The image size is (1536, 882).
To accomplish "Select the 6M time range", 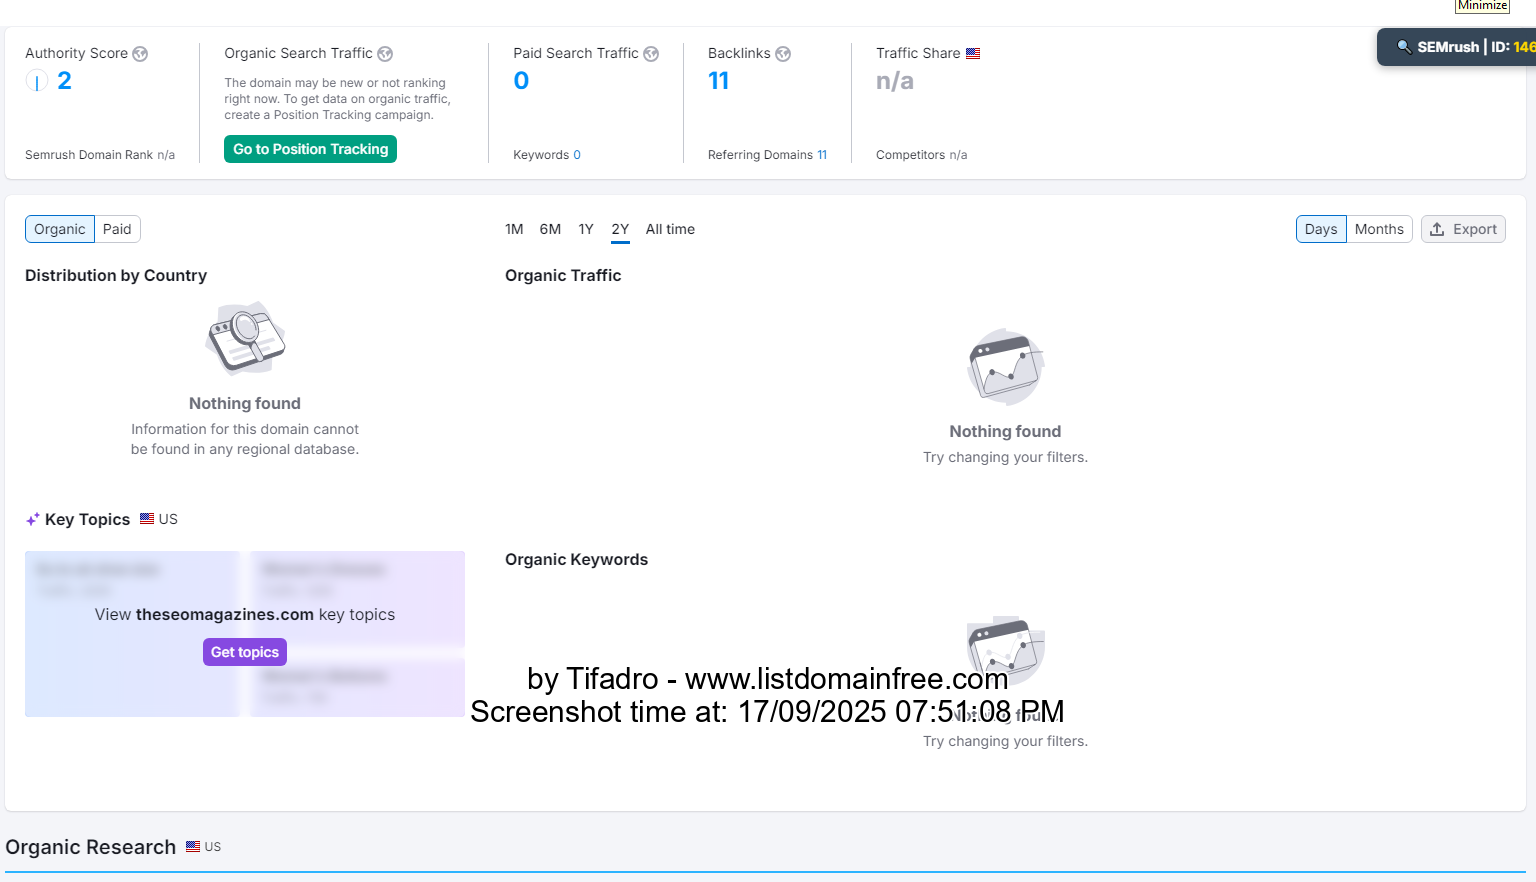I will 550,229.
